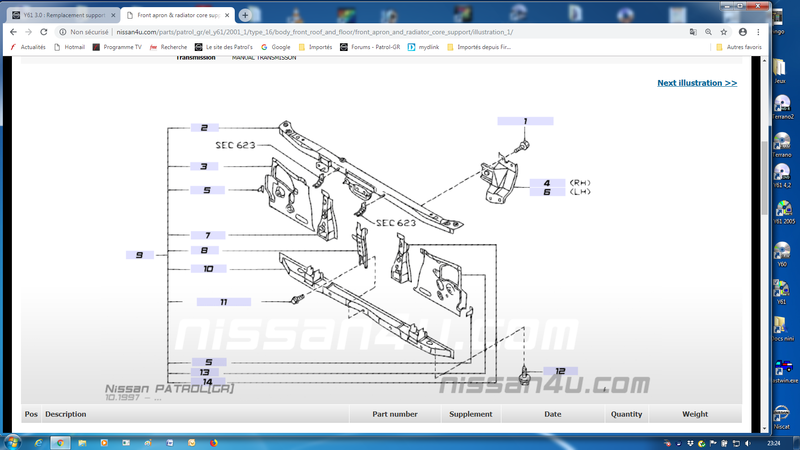The image size is (800, 450).
Task: Launch Internet Explorer from the taskbar
Action: point(38,443)
